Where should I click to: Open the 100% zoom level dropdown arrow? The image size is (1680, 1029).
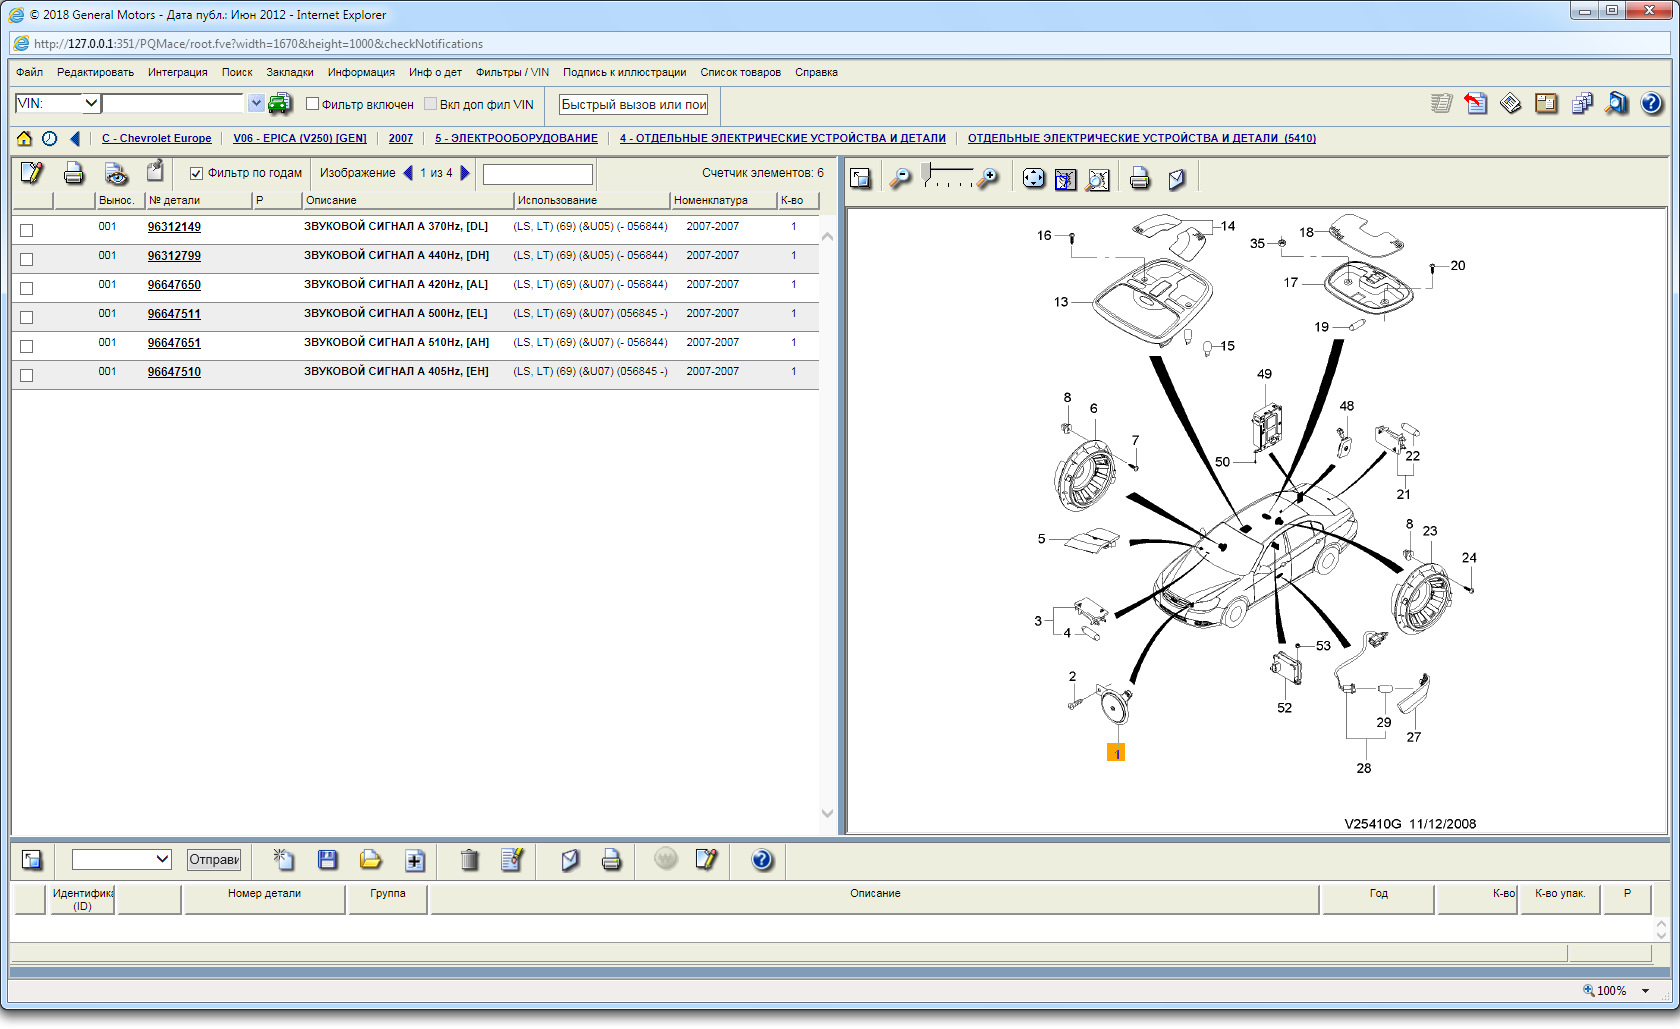coord(1645,991)
